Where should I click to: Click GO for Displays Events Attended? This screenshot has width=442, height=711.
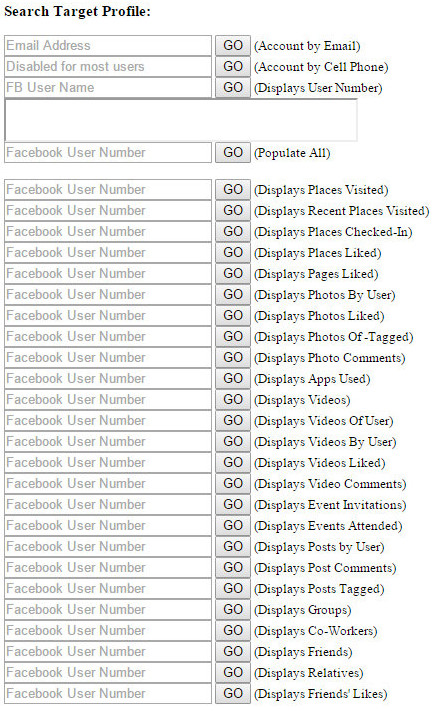coord(233,526)
